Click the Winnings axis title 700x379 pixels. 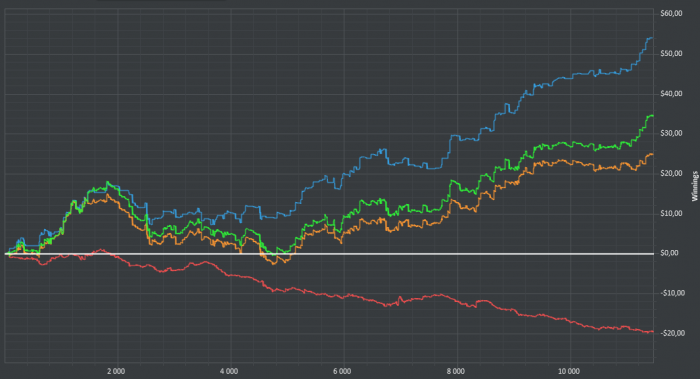[695, 186]
